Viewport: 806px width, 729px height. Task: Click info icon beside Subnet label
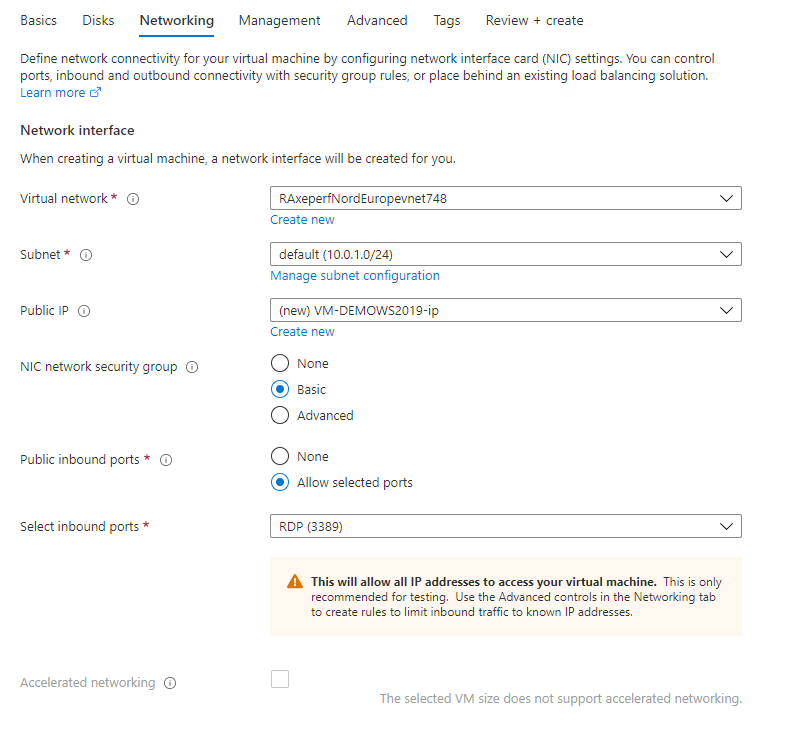click(86, 255)
